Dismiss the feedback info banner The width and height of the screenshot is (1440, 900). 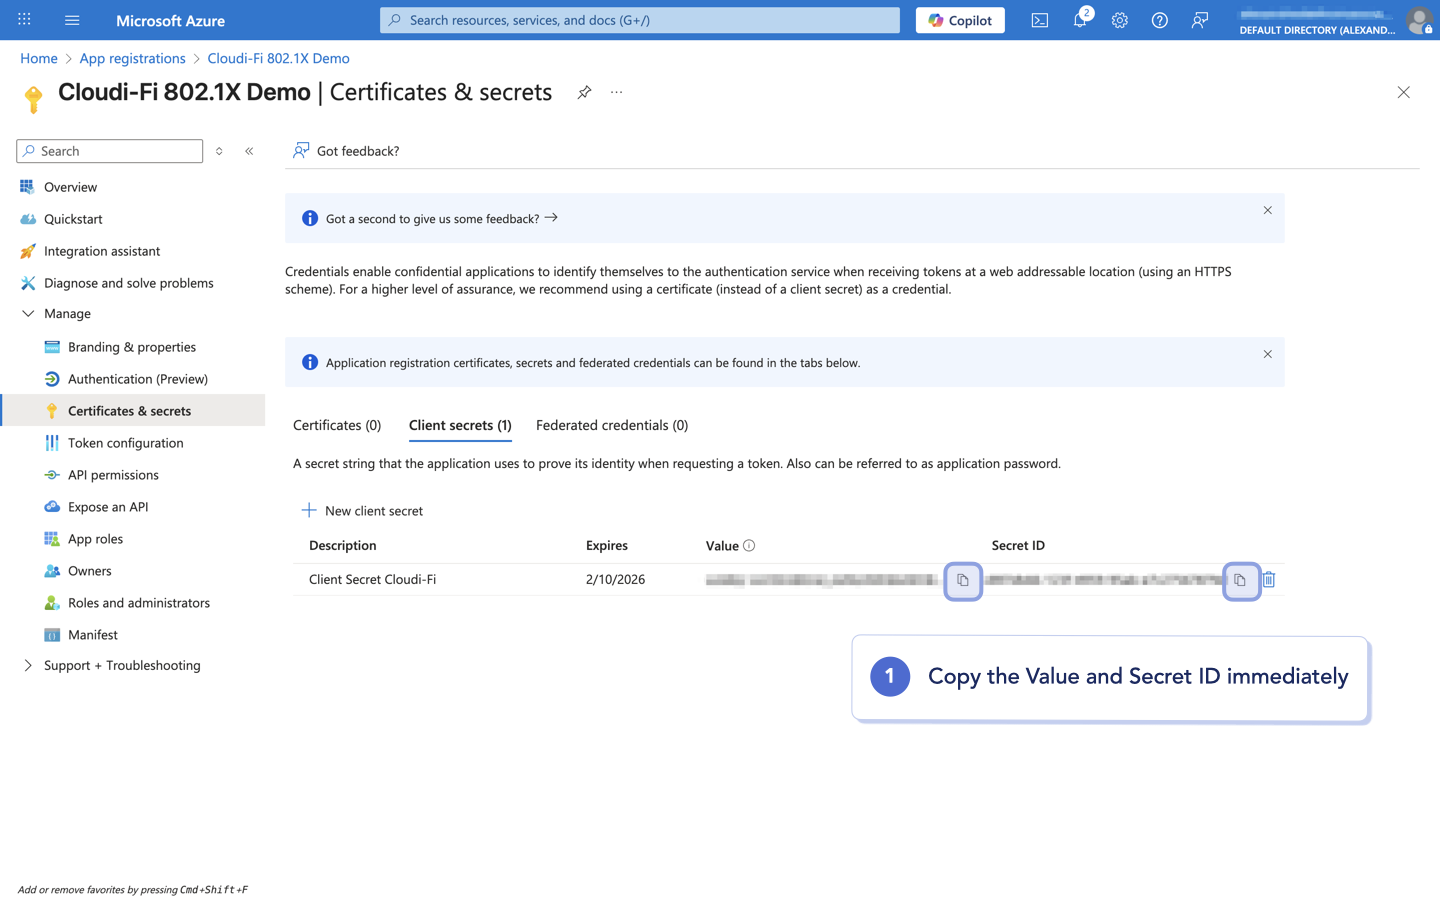click(1267, 211)
